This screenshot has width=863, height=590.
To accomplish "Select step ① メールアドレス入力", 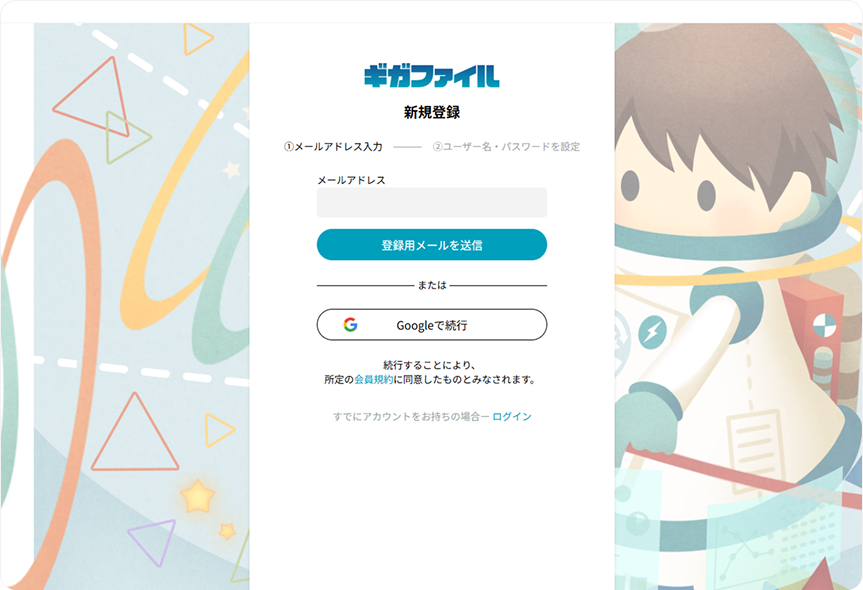I will coord(333,147).
